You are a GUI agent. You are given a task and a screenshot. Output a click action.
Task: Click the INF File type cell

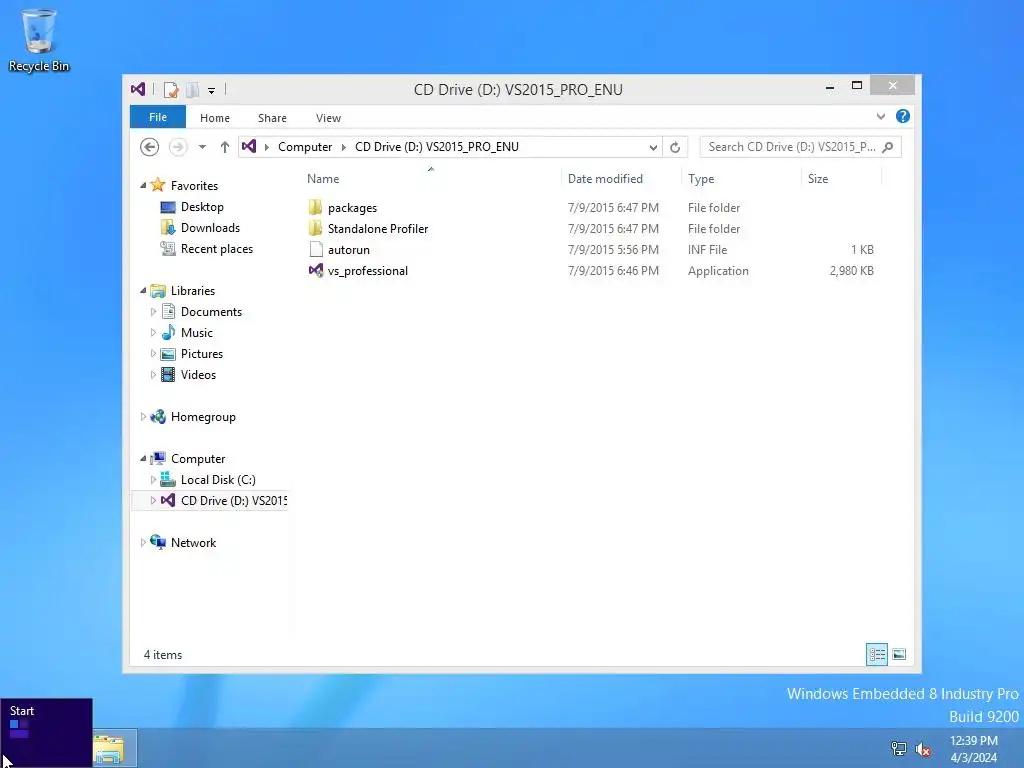coord(707,250)
